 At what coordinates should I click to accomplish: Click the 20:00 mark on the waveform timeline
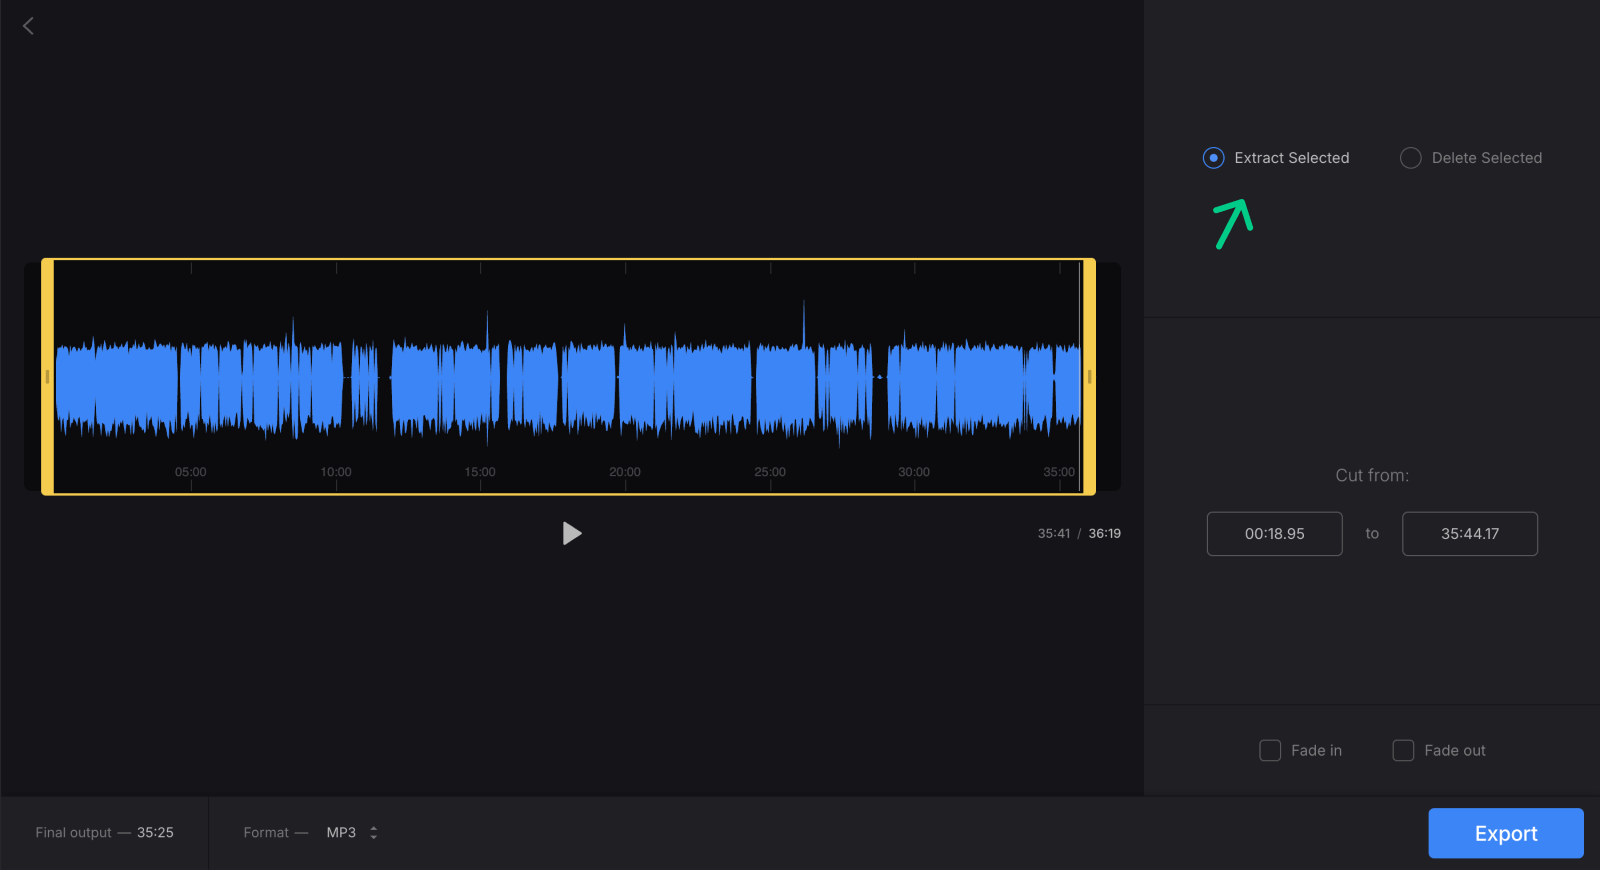pos(625,472)
